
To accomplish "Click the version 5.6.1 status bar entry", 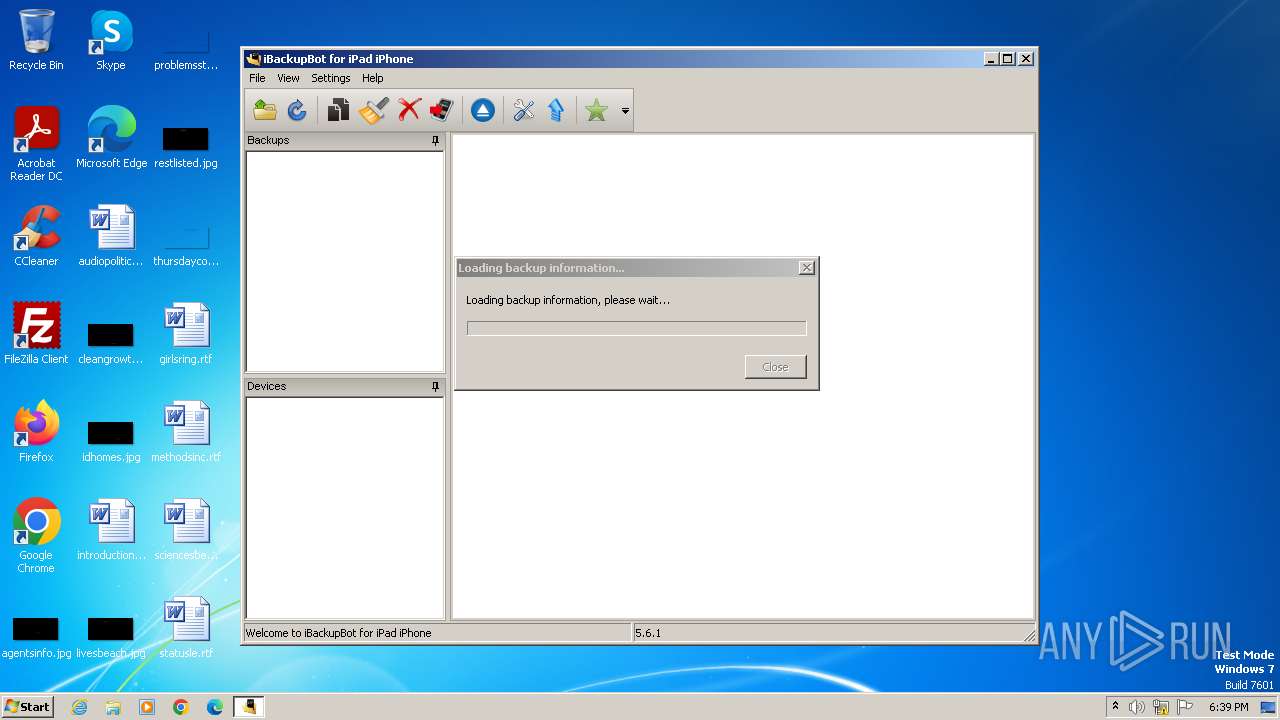I will 648,633.
